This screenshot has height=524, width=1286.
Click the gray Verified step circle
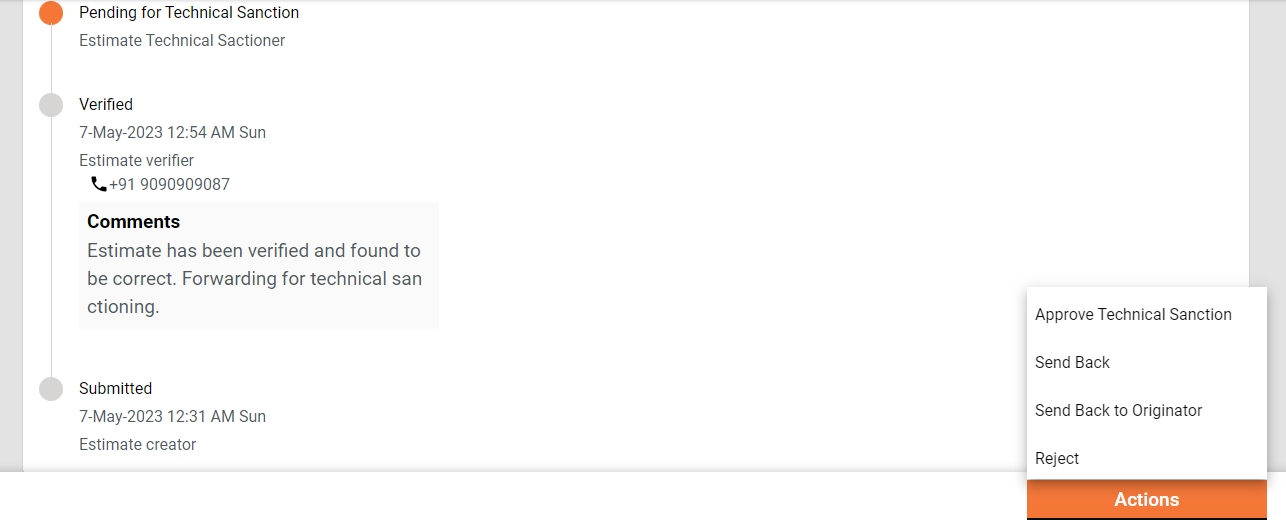click(x=51, y=105)
